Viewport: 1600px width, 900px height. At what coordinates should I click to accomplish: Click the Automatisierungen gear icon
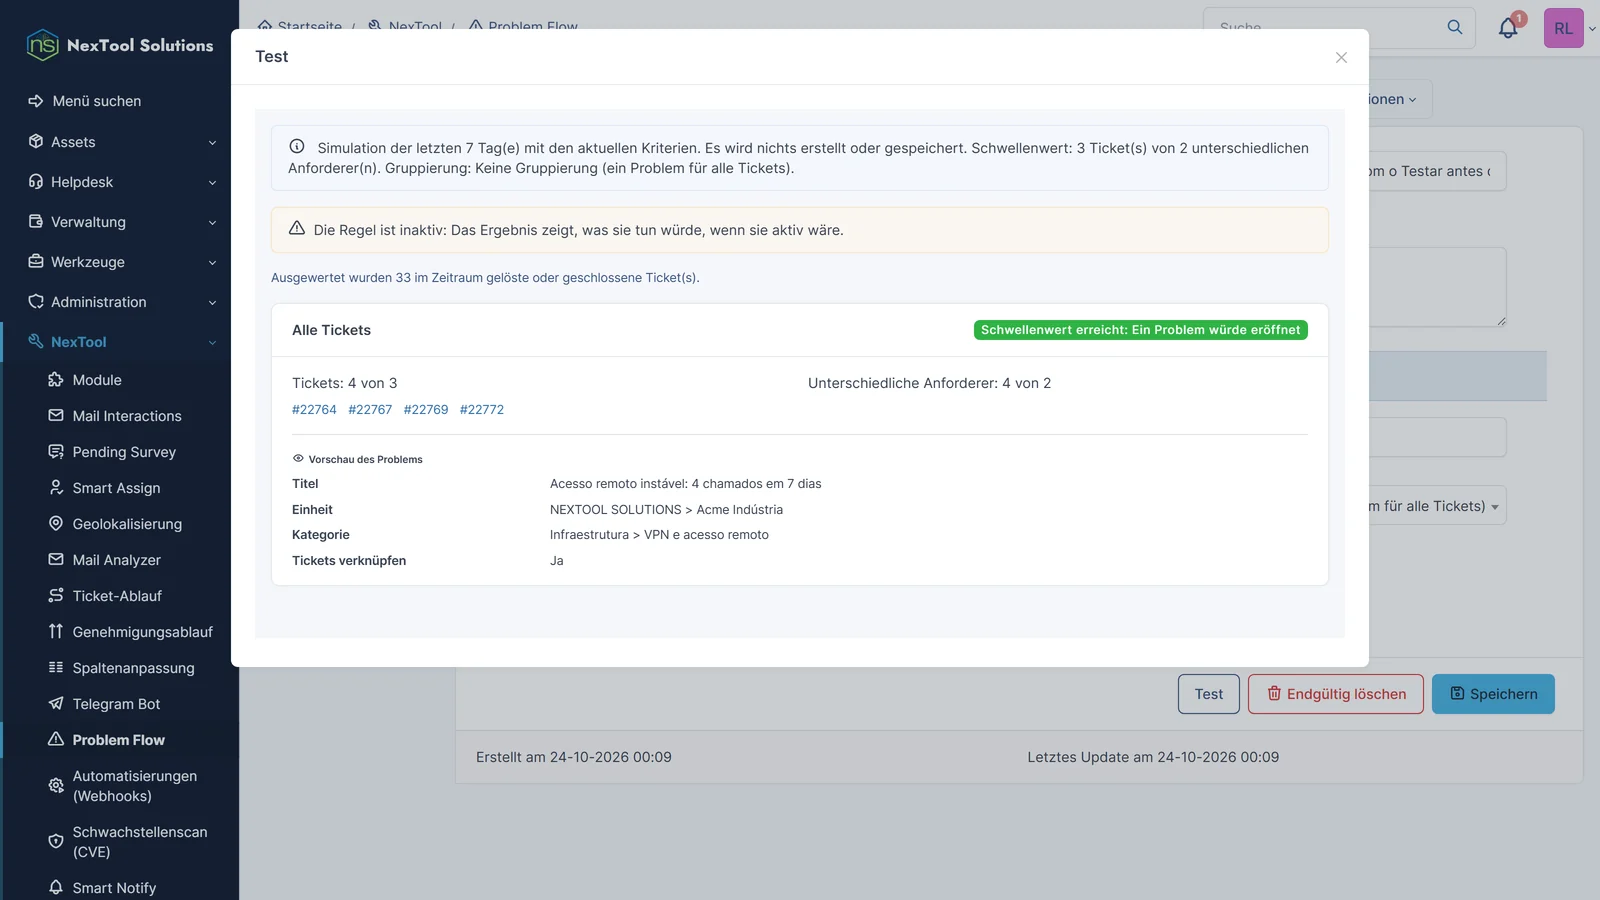pyautogui.click(x=56, y=786)
